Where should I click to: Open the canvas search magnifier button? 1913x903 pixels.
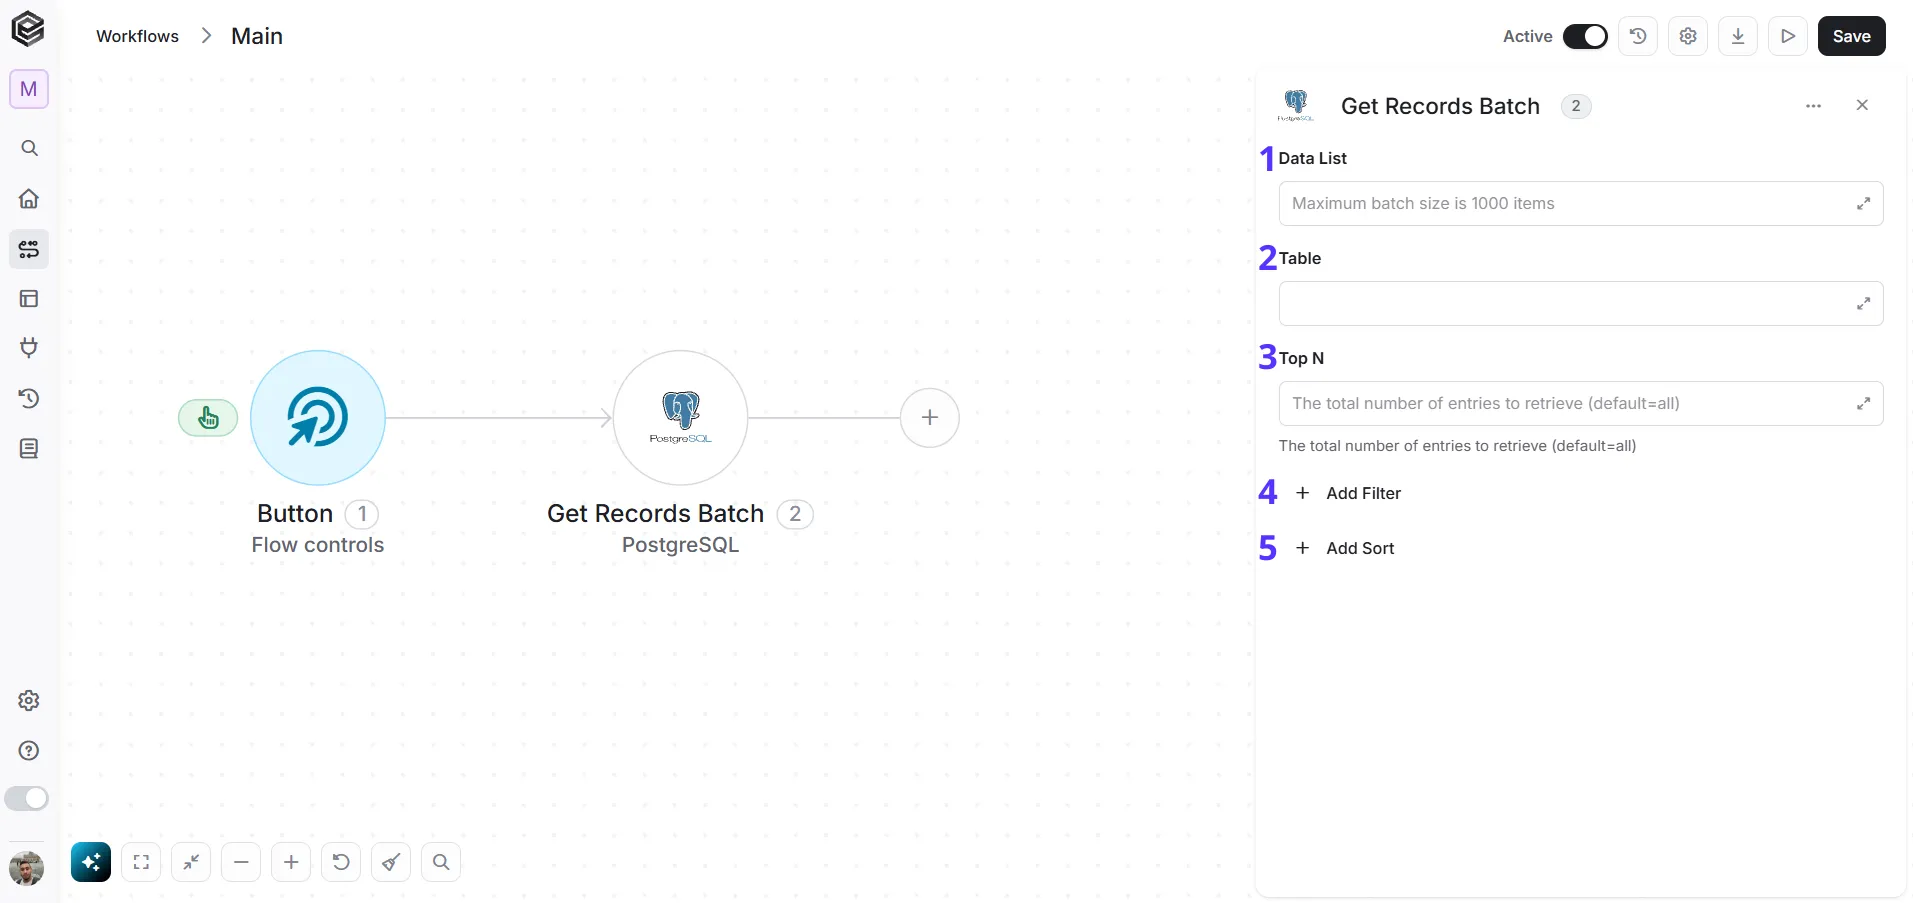click(x=441, y=862)
